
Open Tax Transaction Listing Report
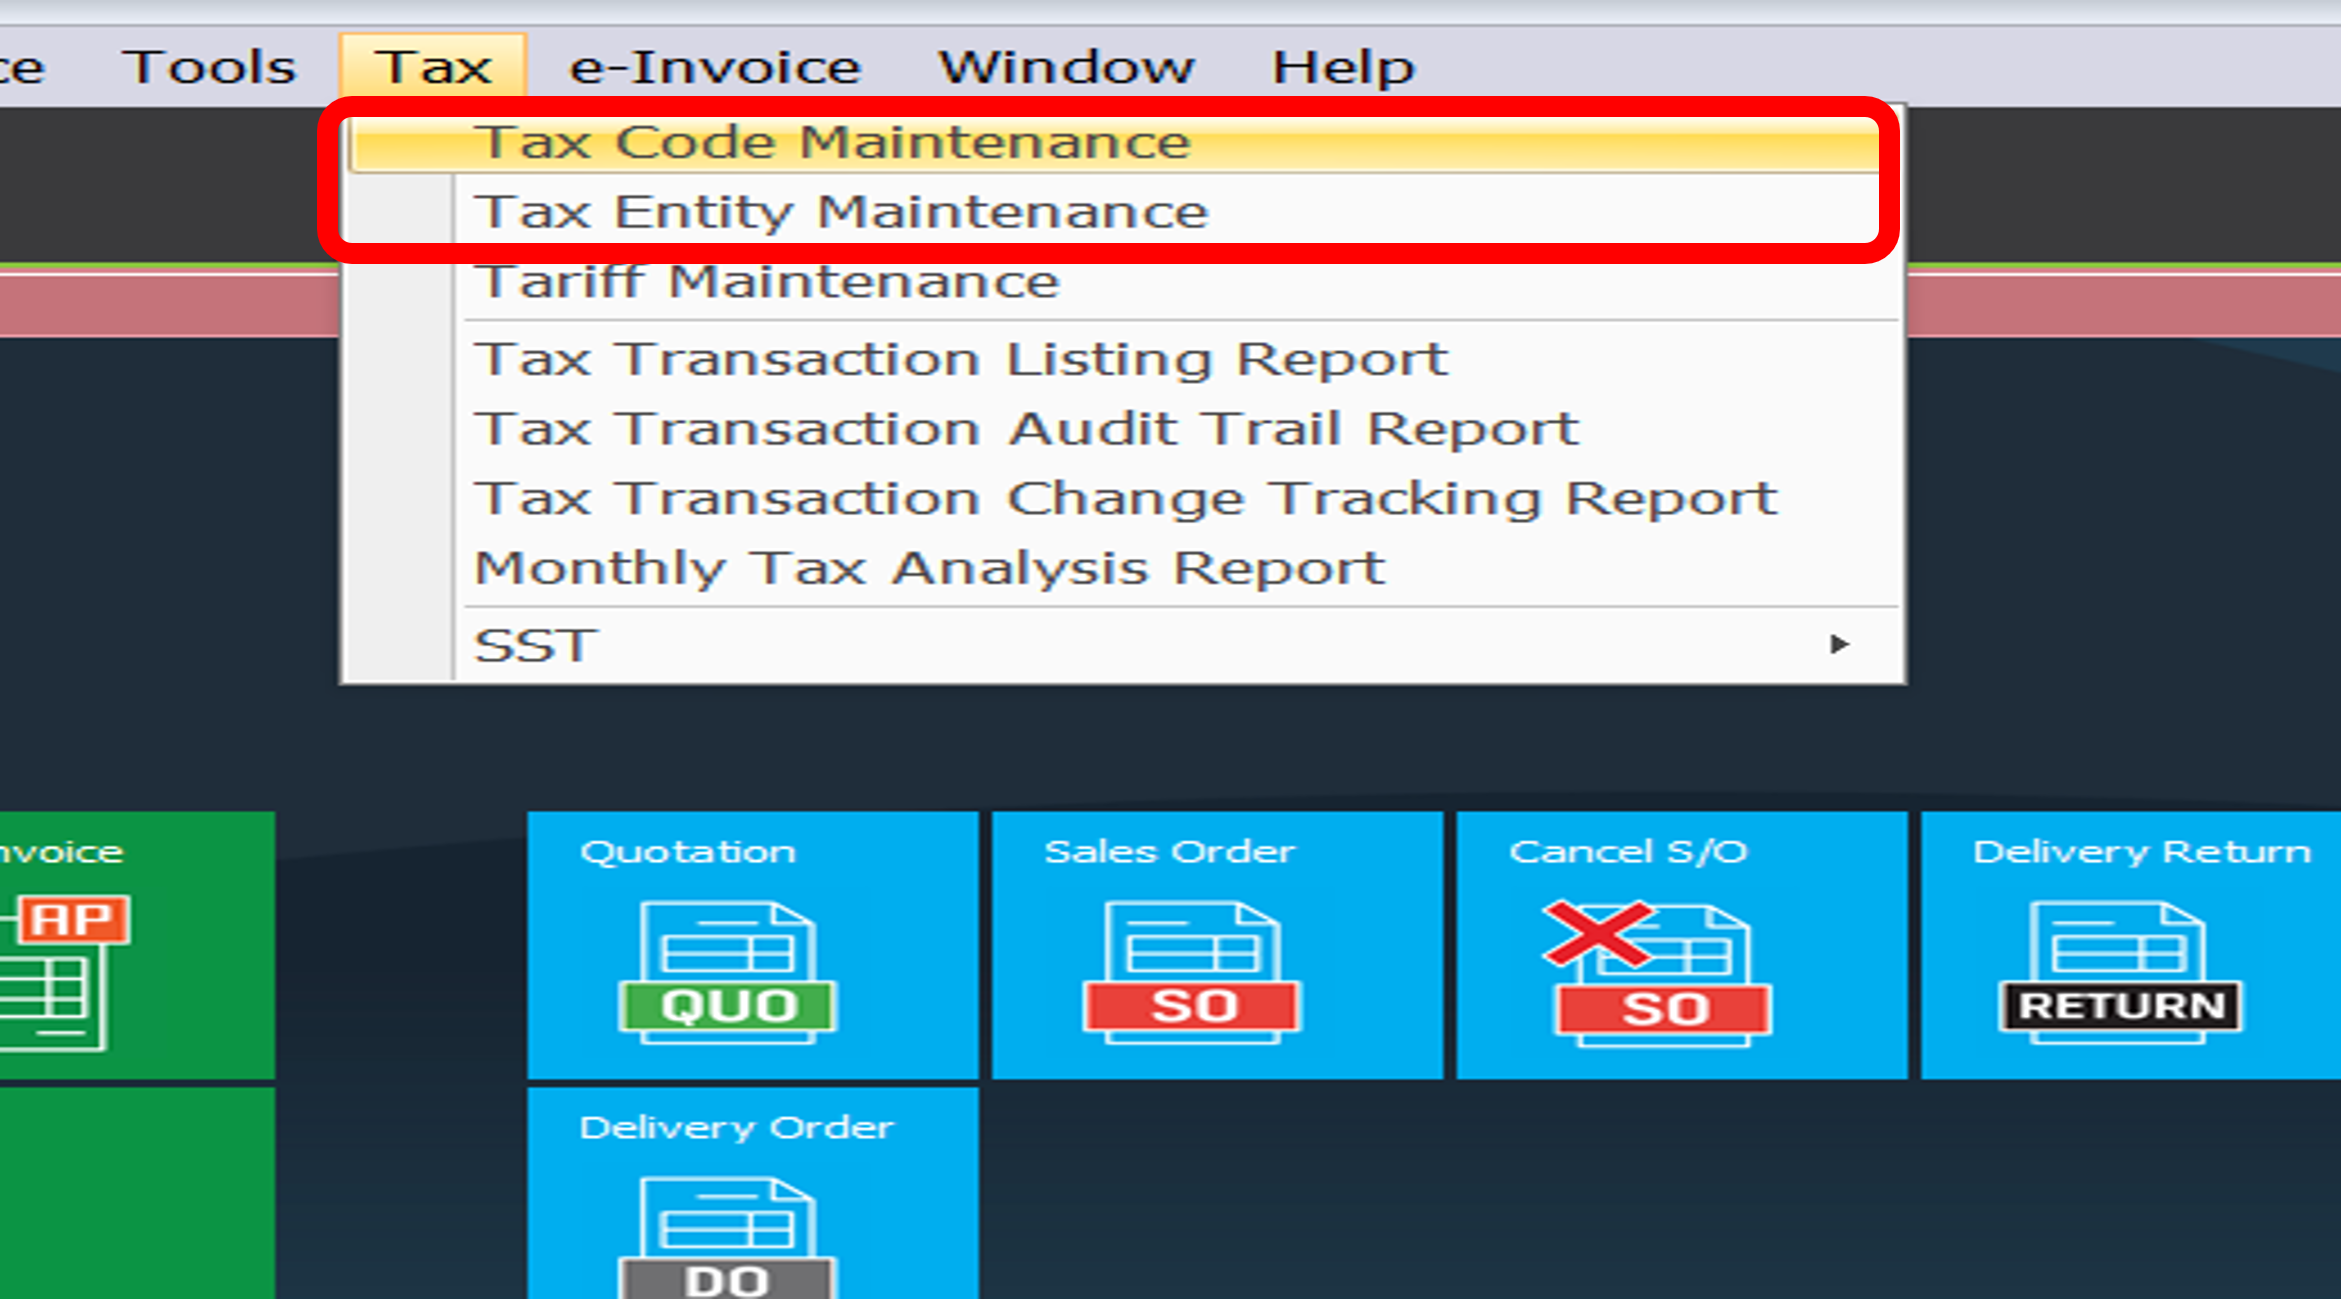click(961, 360)
